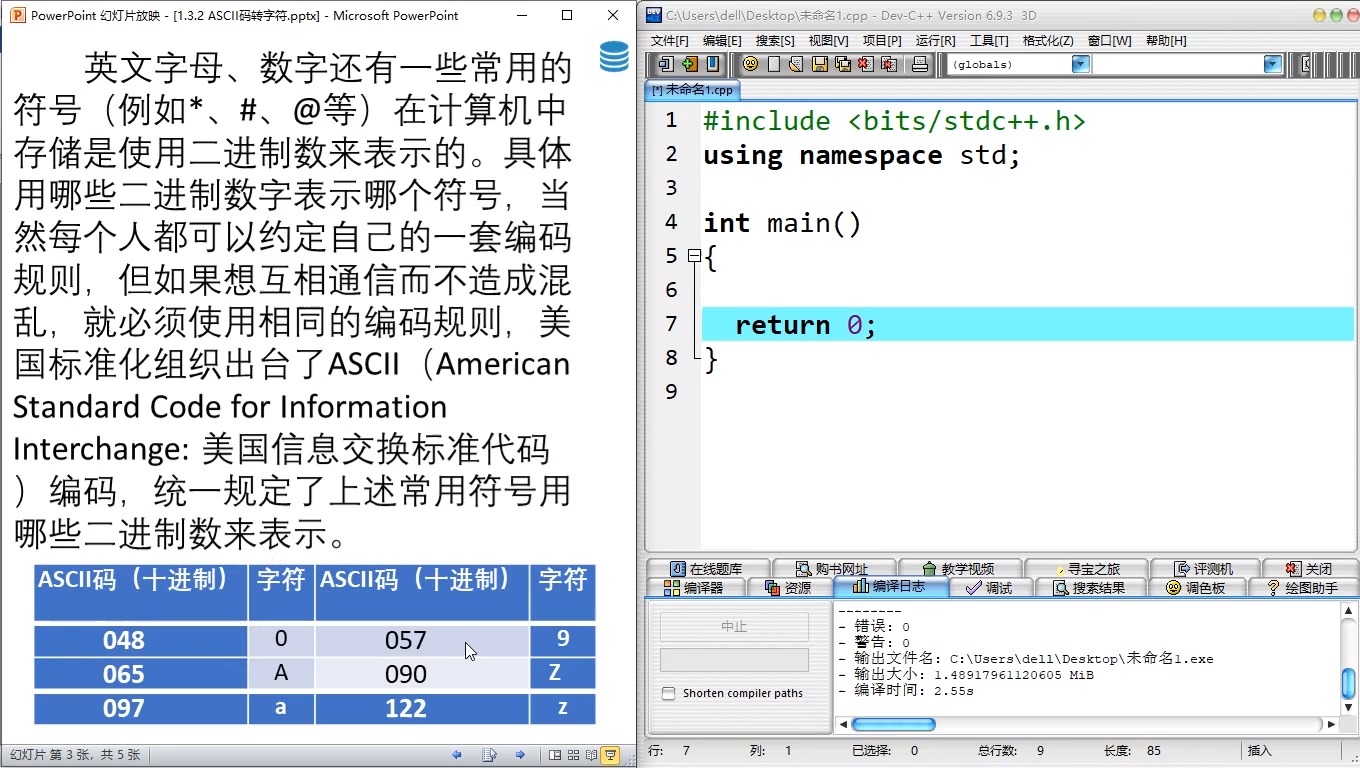The width and height of the screenshot is (1360, 768).
Task: Collapse the code block at line 5
Action: tap(693, 255)
